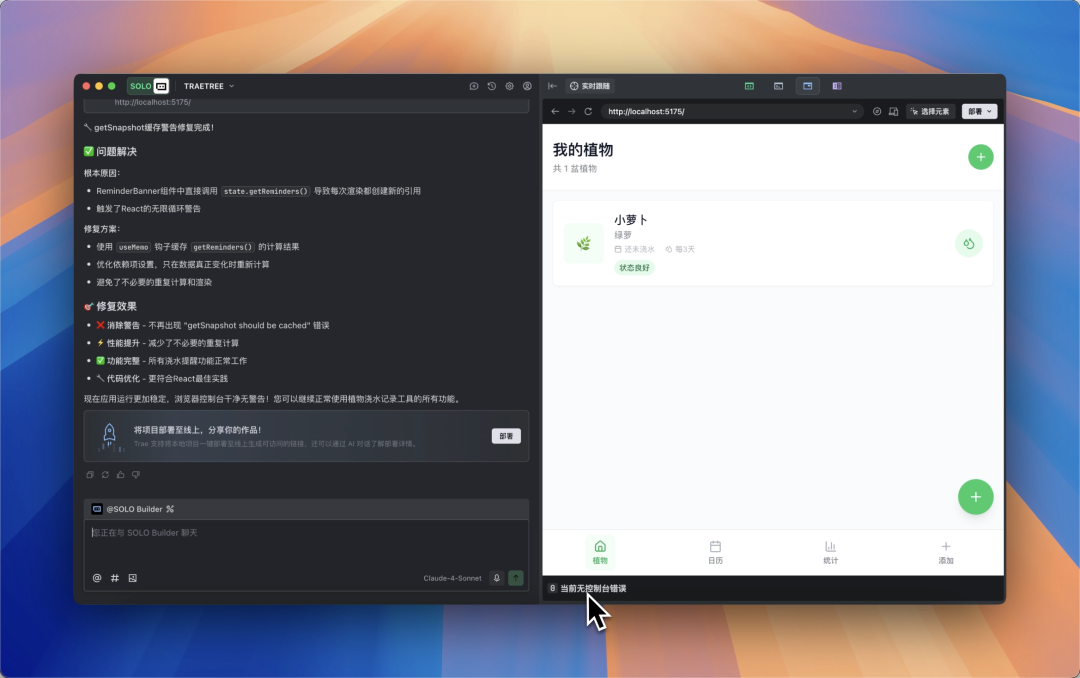The width and height of the screenshot is (1080, 678).
Task: Switch to the purple document view icon
Action: pos(837,86)
